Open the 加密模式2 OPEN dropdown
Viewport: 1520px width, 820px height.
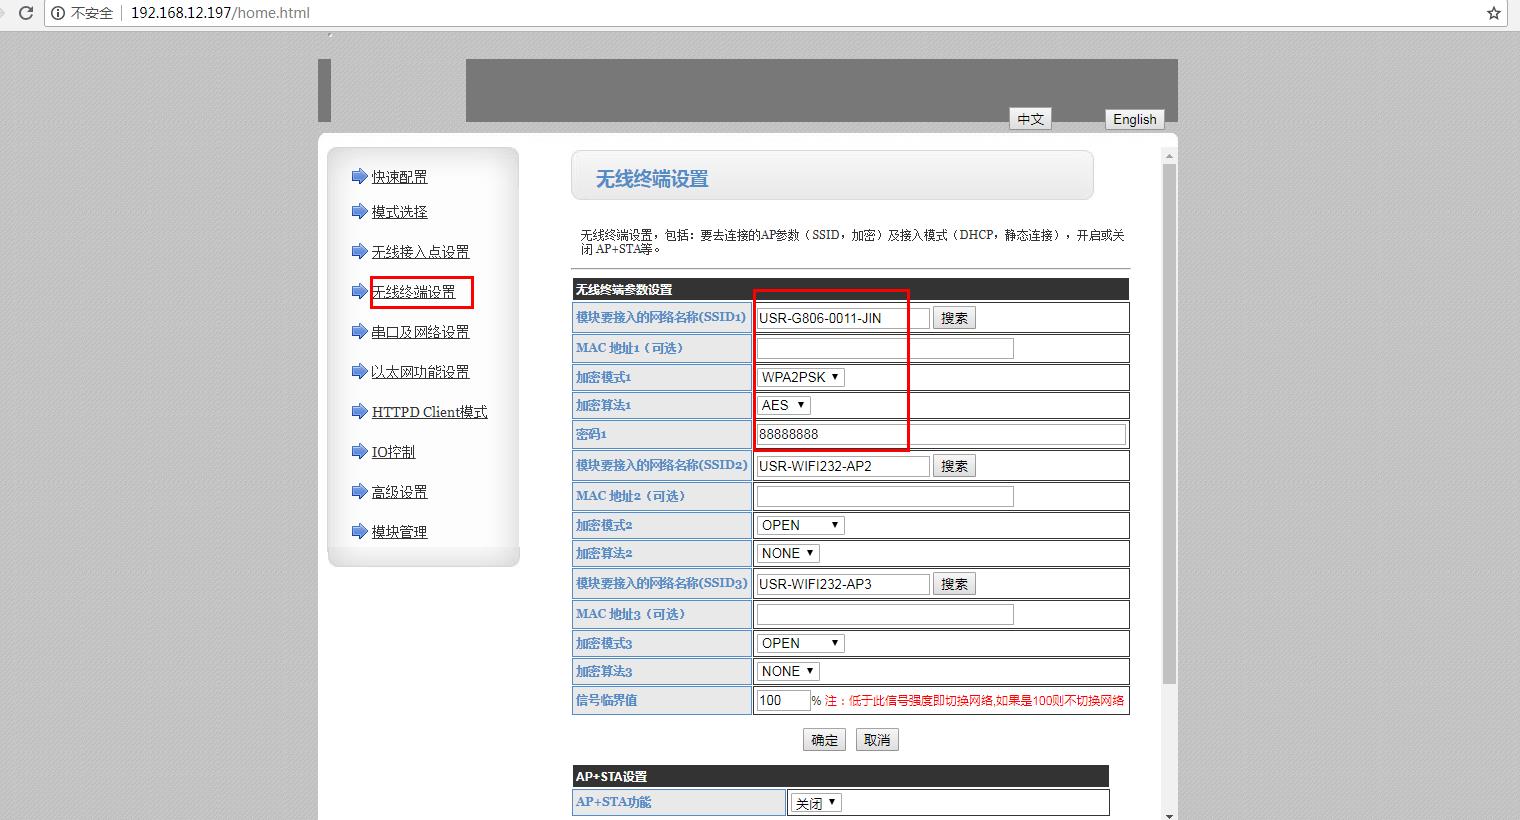tap(800, 525)
